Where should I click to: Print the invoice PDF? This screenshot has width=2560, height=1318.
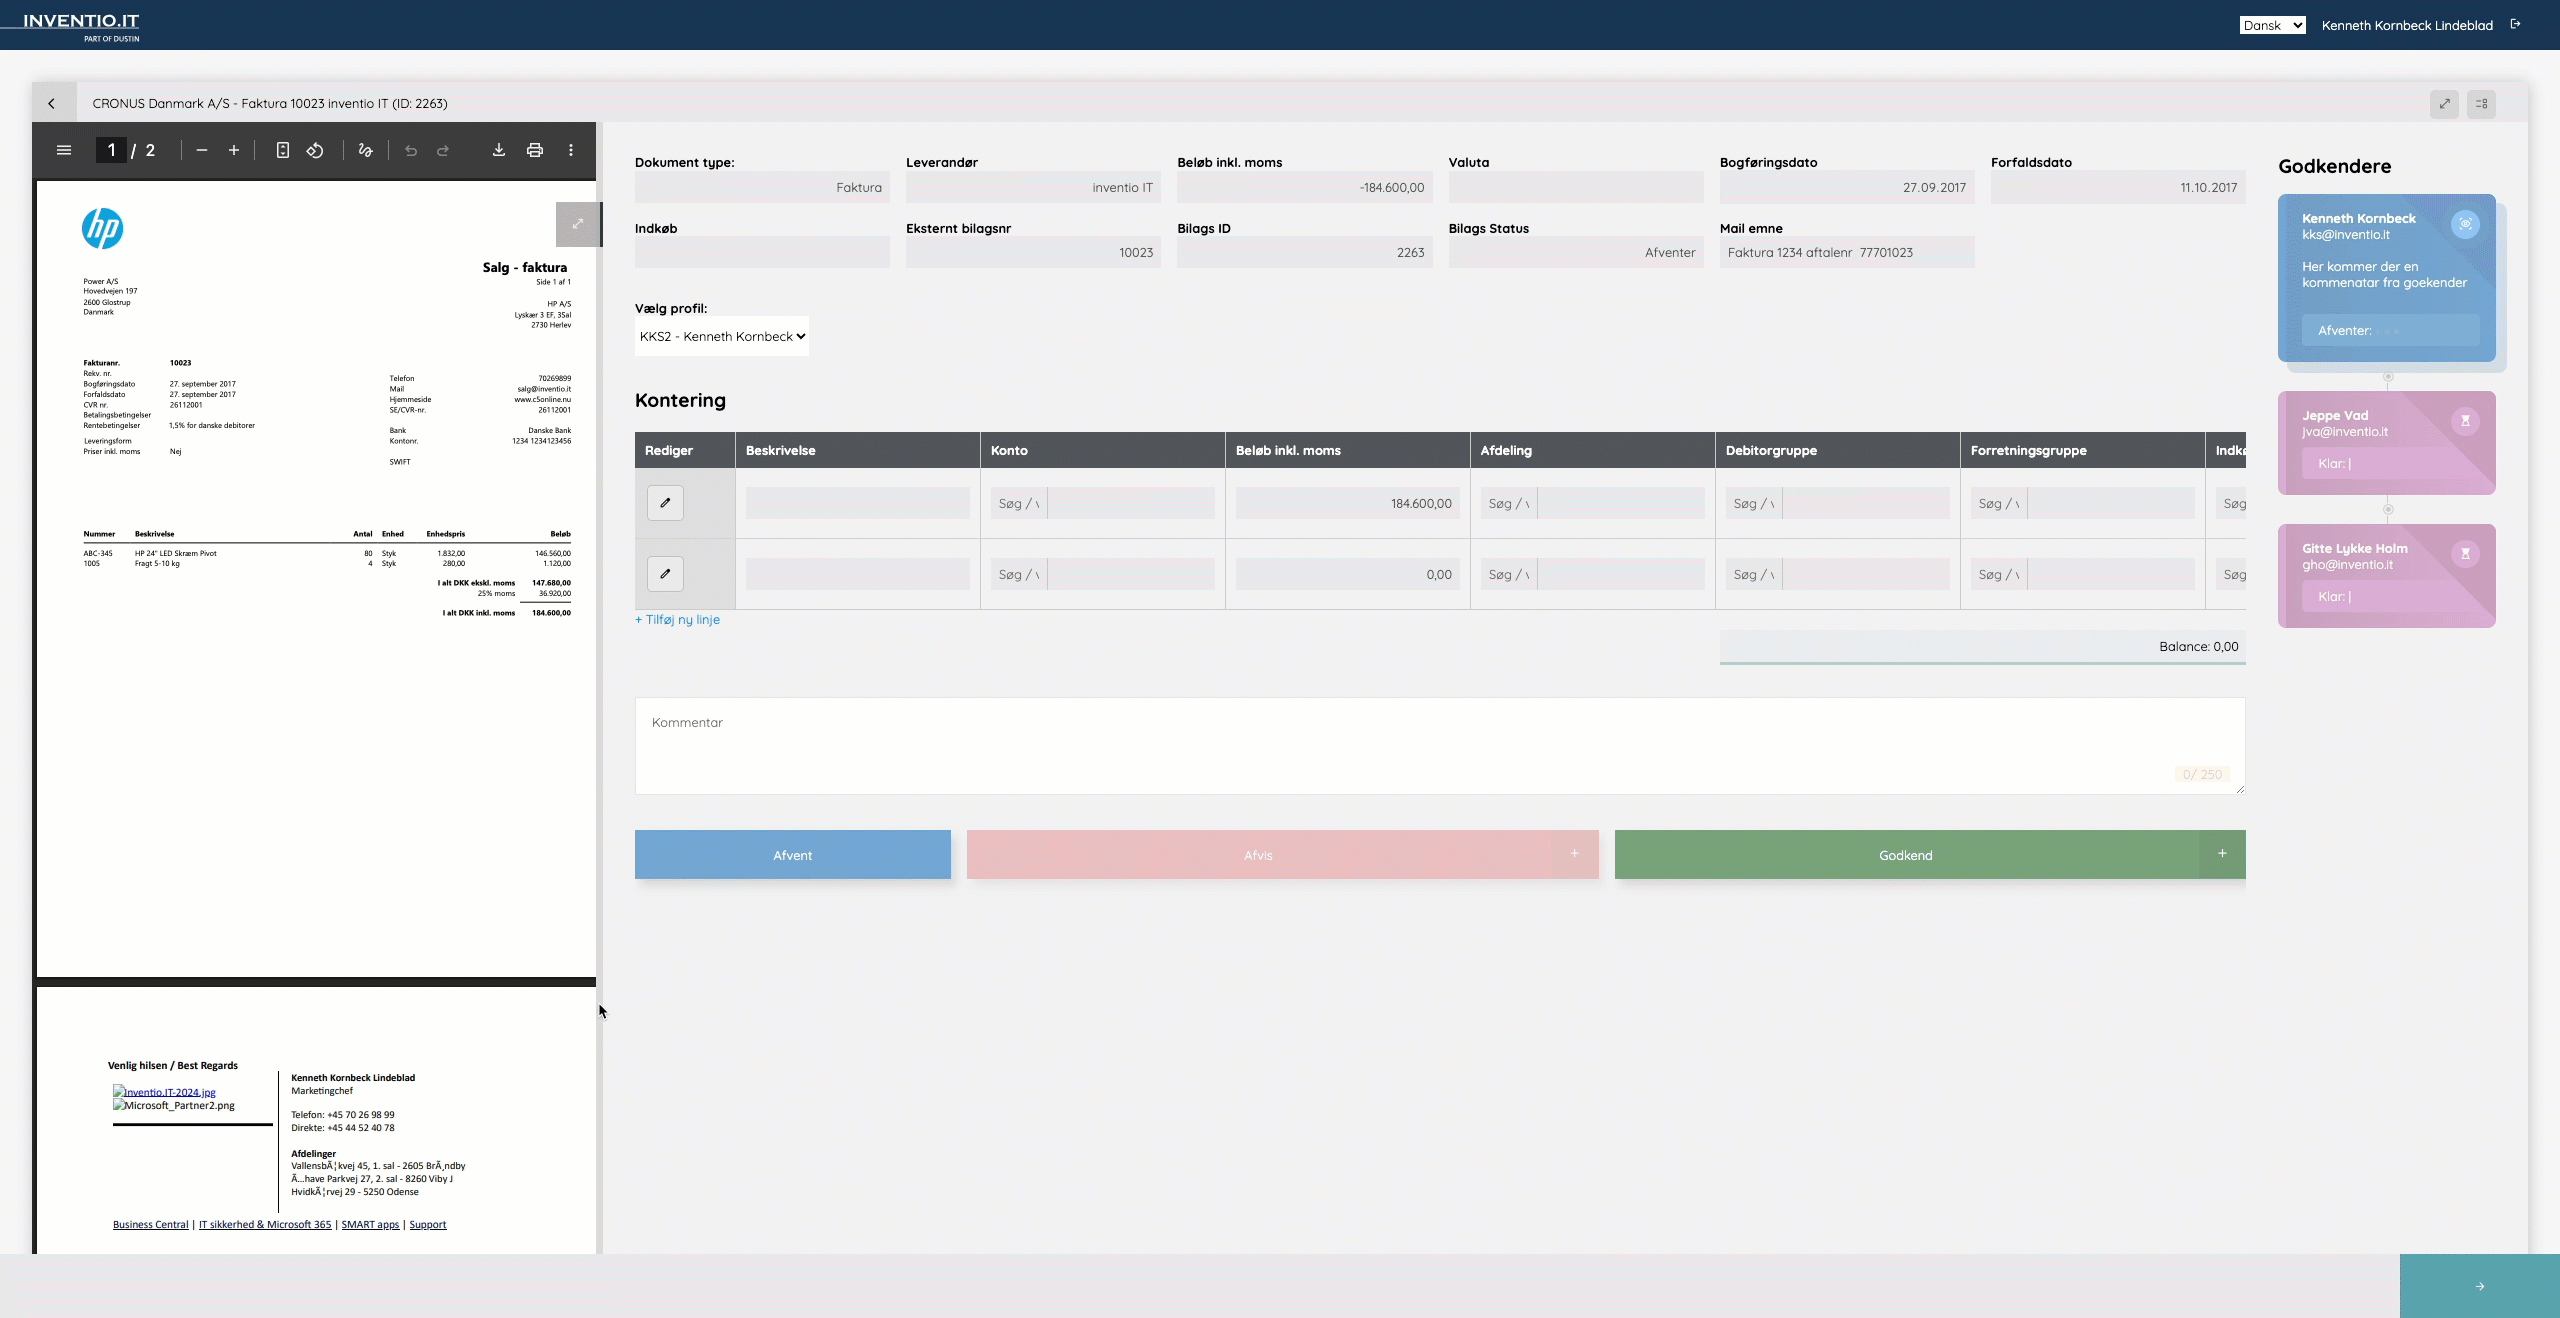[x=535, y=150]
